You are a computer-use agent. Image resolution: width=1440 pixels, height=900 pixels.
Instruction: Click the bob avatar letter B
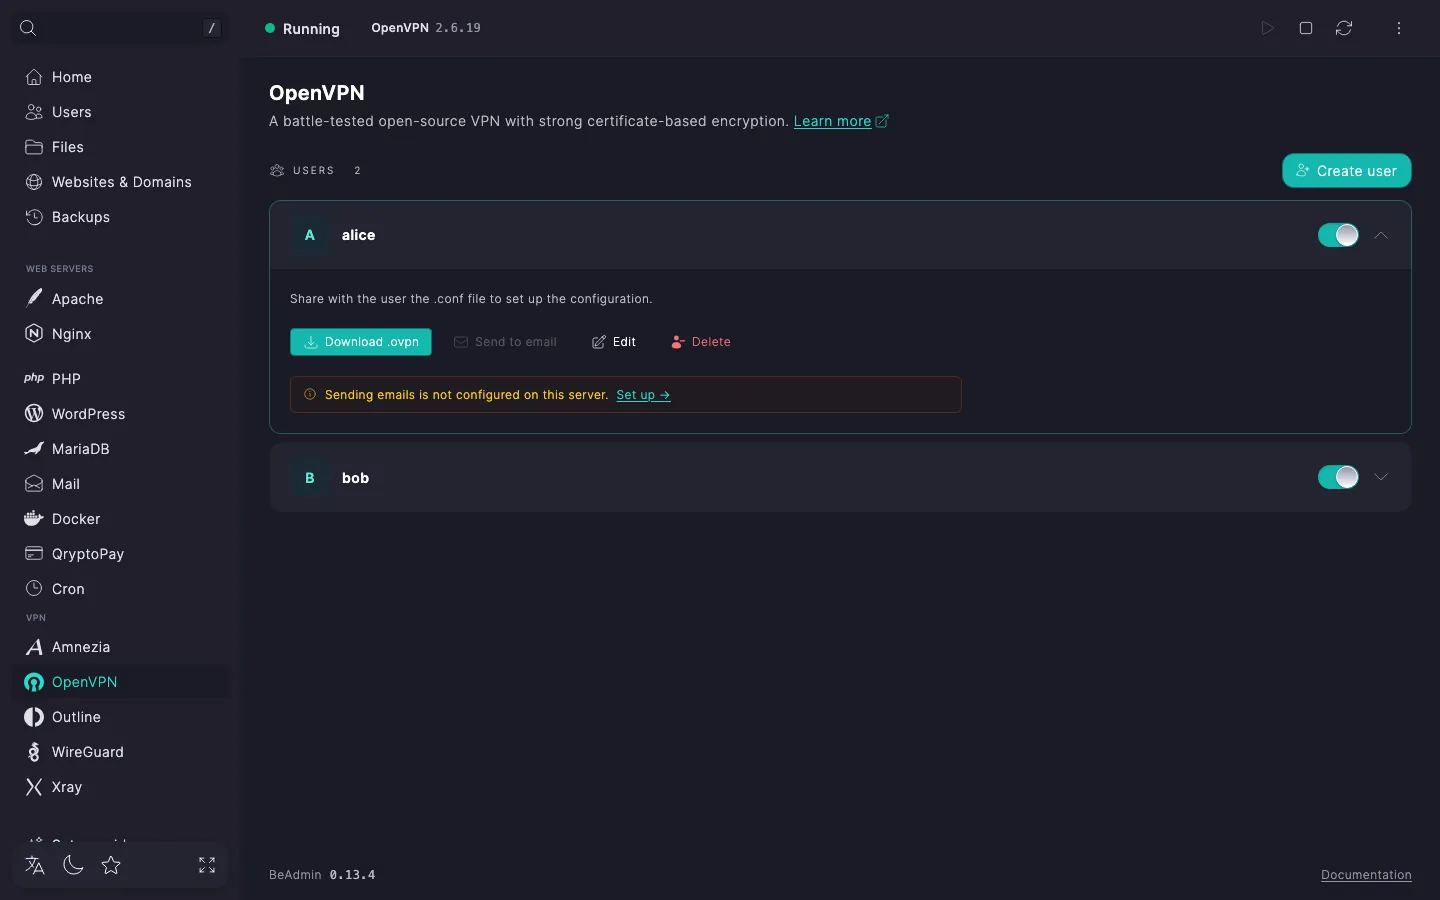pyautogui.click(x=310, y=478)
